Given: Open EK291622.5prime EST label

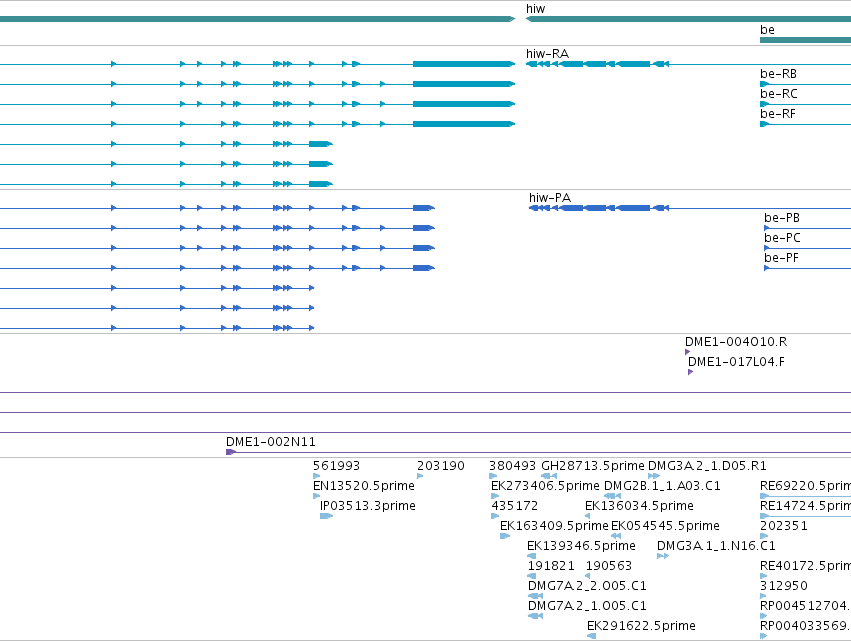Looking at the screenshot, I should pos(641,626).
